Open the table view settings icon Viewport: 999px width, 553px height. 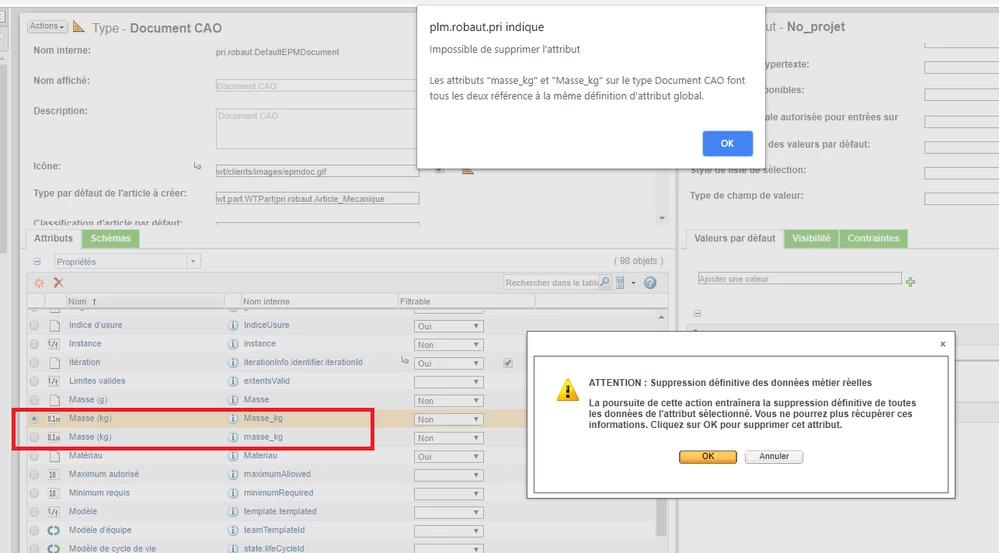coord(620,283)
